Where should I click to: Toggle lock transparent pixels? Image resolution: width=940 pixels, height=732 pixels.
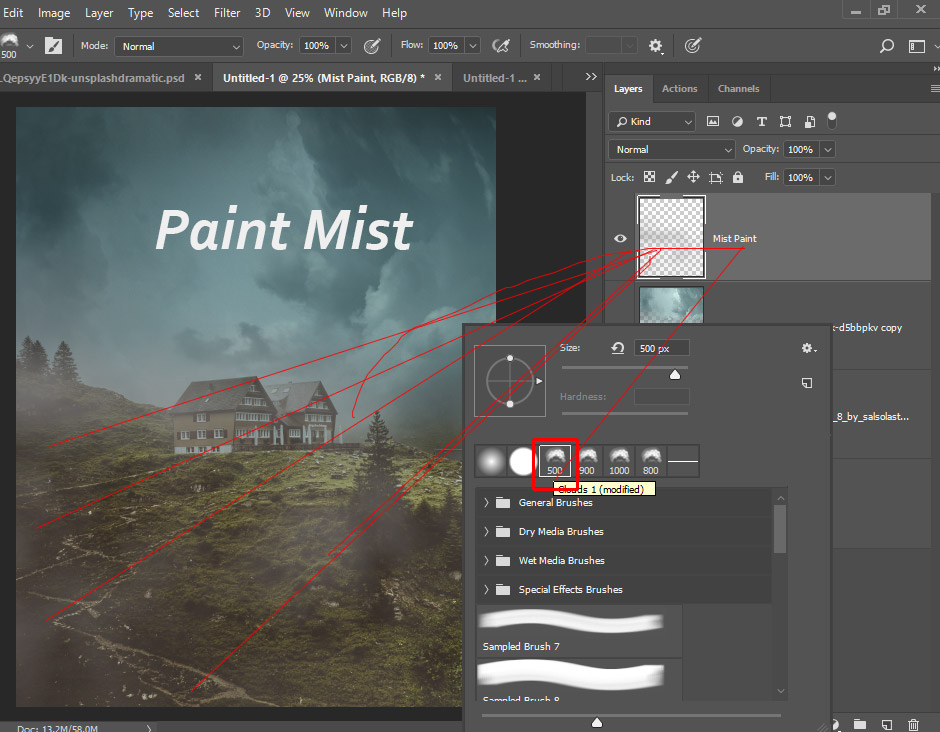tap(649, 177)
